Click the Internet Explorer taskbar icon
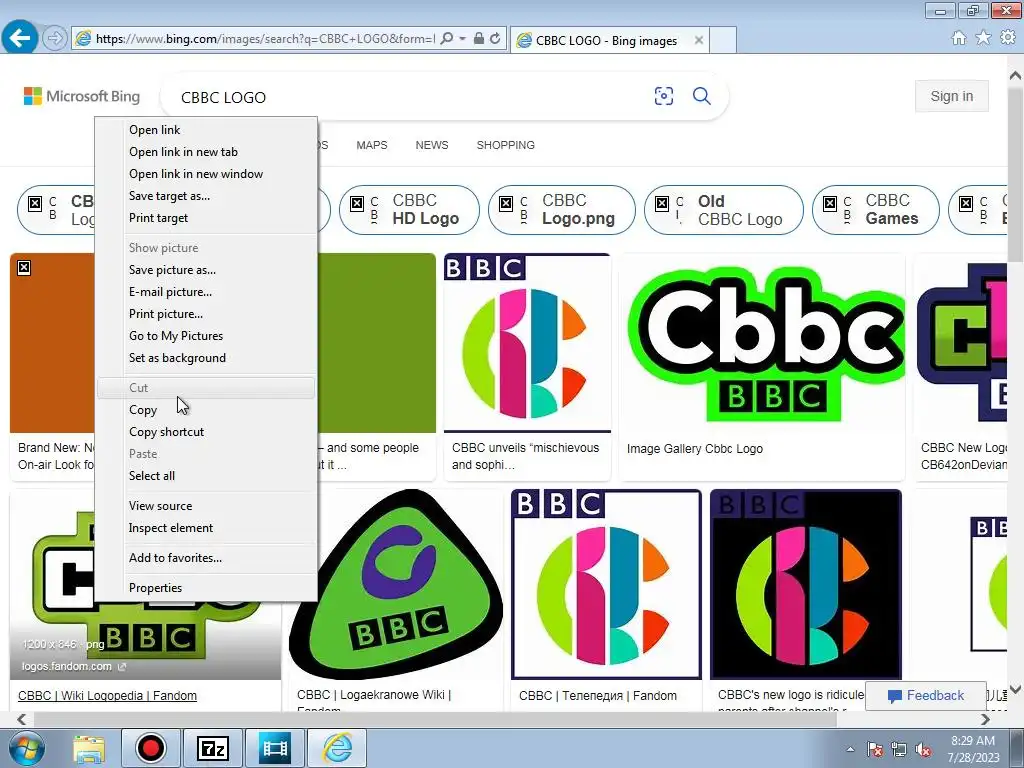This screenshot has height=768, width=1024. click(x=337, y=748)
